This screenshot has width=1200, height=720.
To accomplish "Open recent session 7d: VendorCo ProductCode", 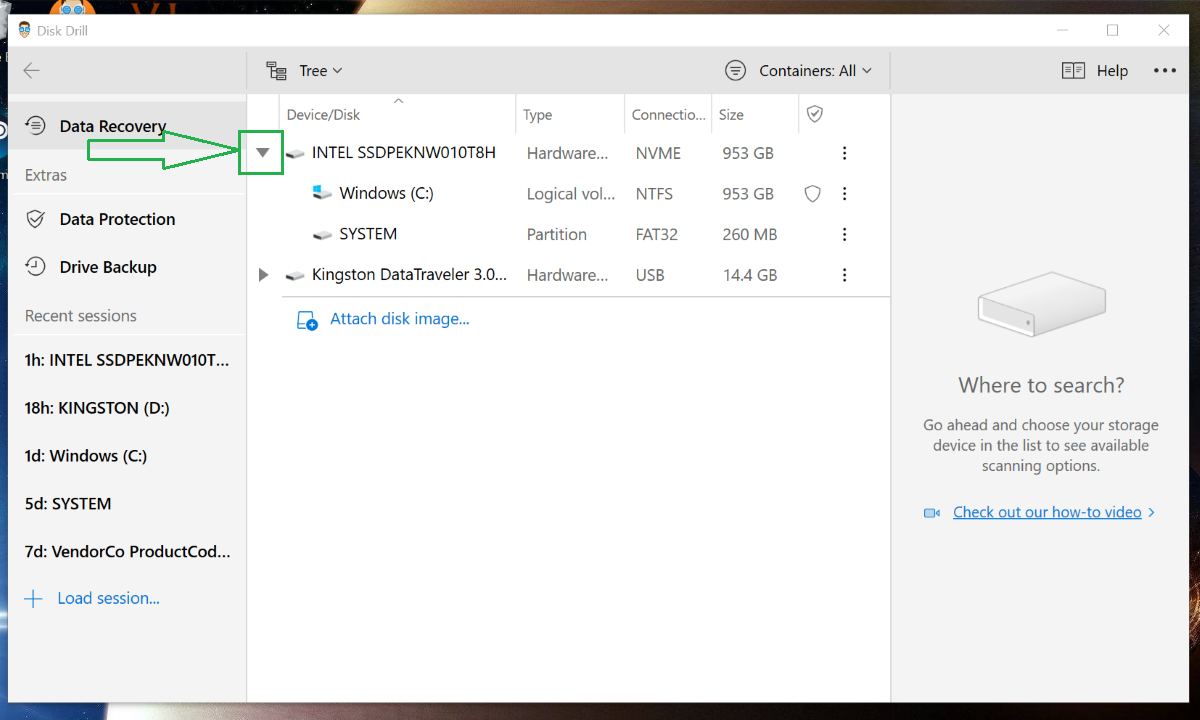I will (x=127, y=552).
